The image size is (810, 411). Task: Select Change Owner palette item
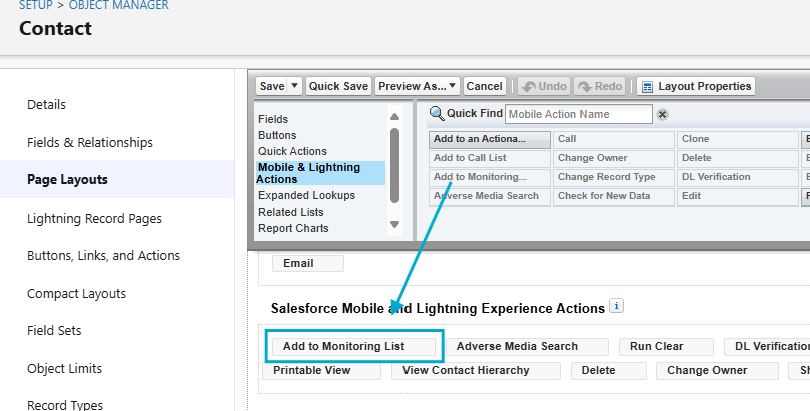[614, 159]
